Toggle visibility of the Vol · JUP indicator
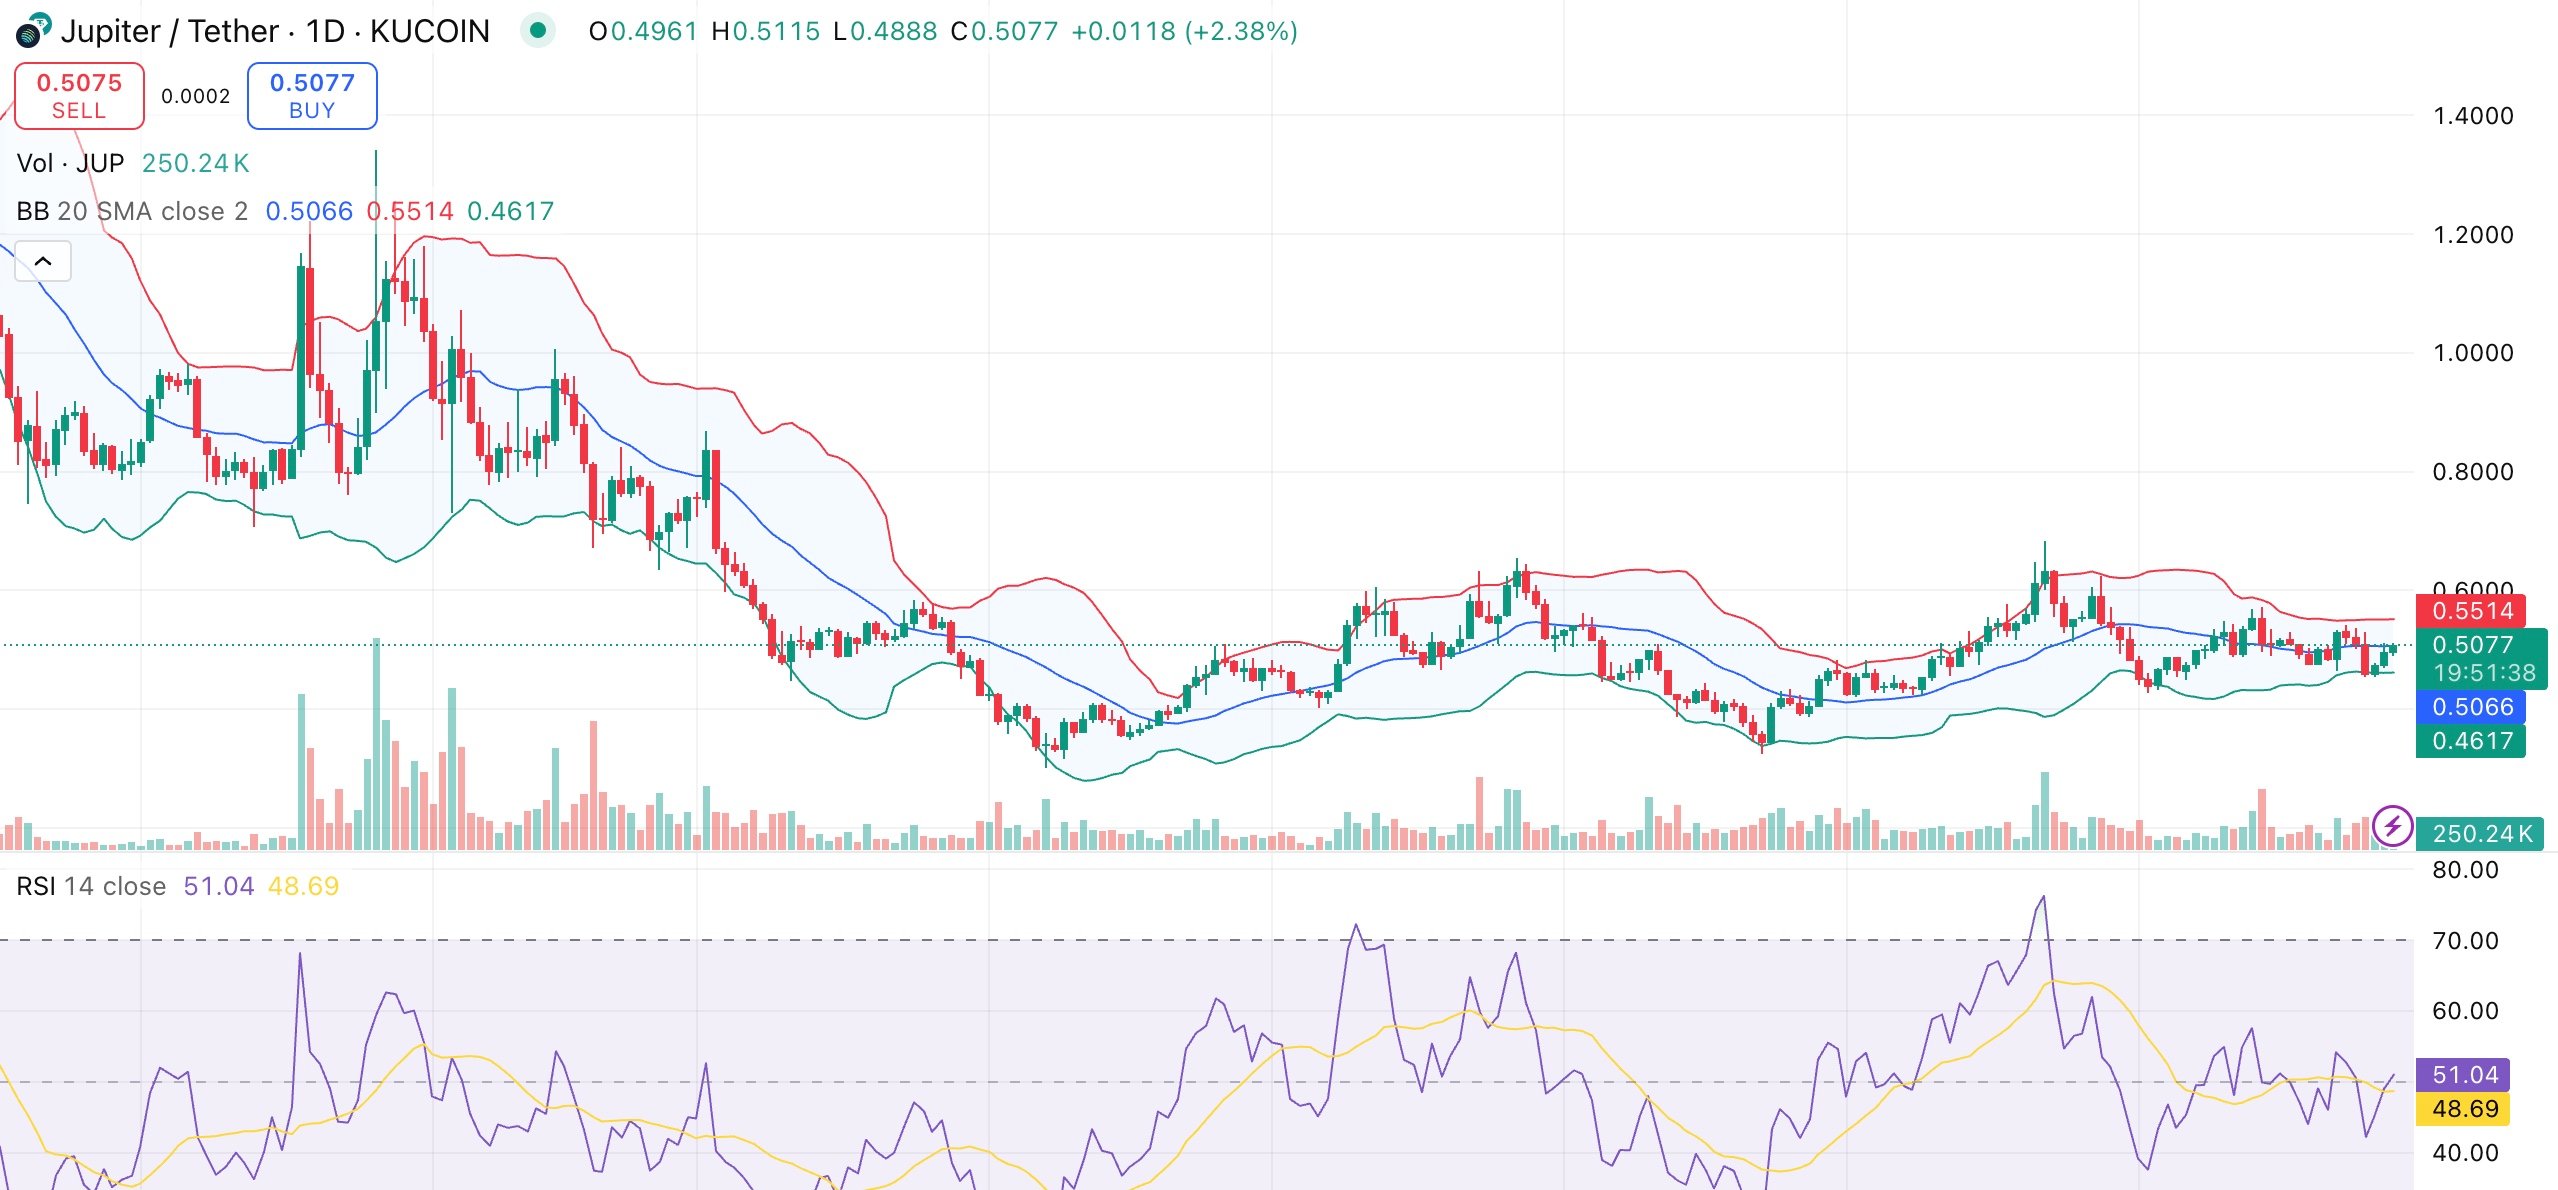Viewport: 2558px width, 1190px height. [70, 162]
